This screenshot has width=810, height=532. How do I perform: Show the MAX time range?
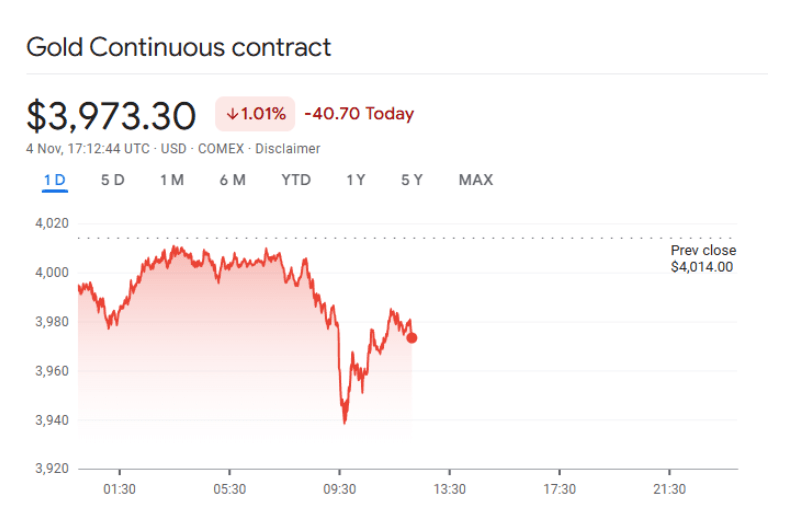click(475, 180)
